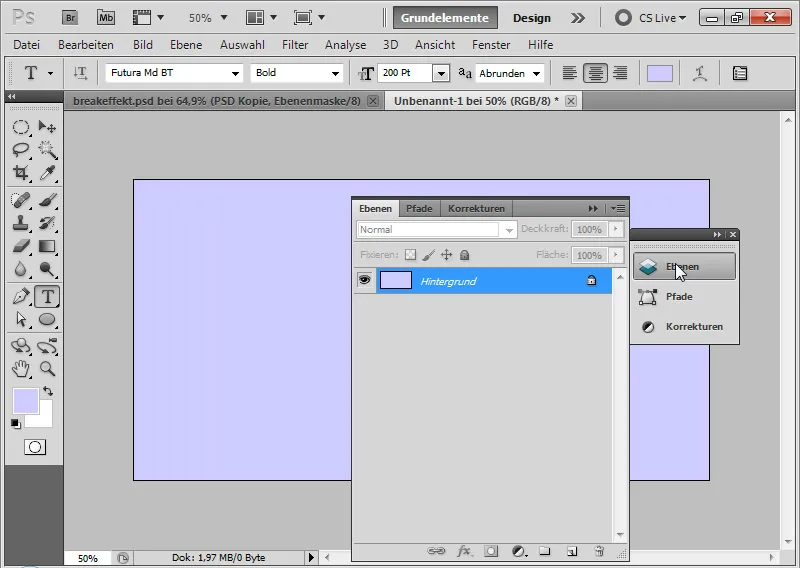Switch to Design workspace

[532, 18]
